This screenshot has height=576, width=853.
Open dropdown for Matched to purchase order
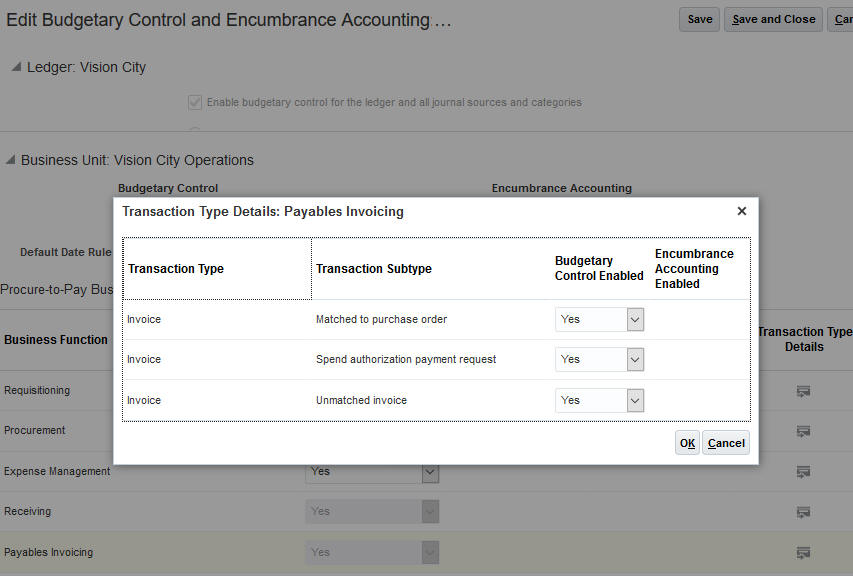pyautogui.click(x=635, y=319)
